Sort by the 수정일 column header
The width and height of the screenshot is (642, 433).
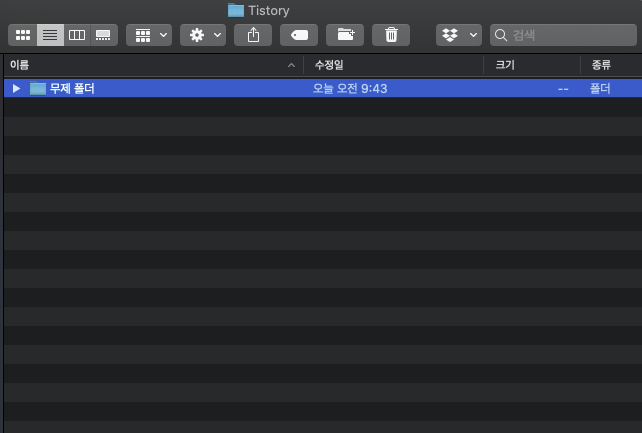393,65
